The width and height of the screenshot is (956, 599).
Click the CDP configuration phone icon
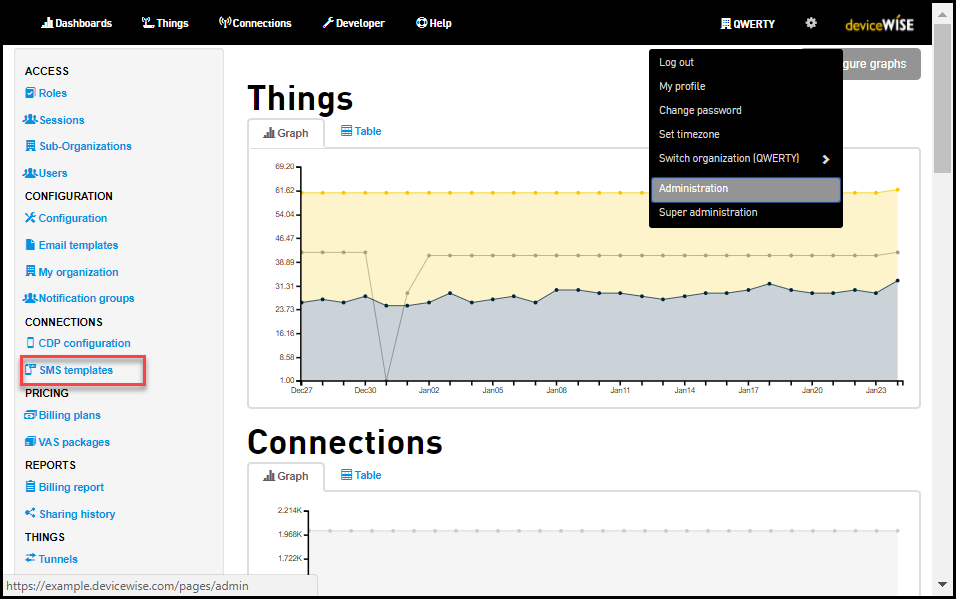(x=30, y=343)
